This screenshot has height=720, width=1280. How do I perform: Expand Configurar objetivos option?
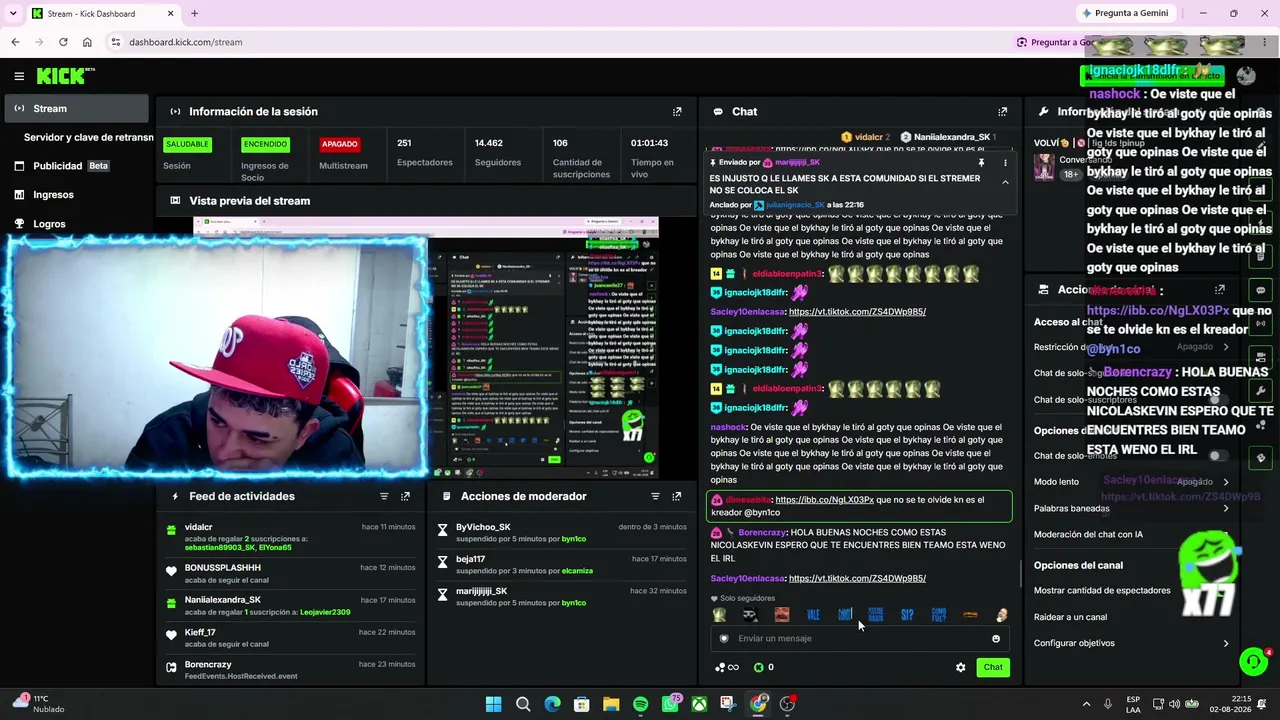pos(1131,643)
